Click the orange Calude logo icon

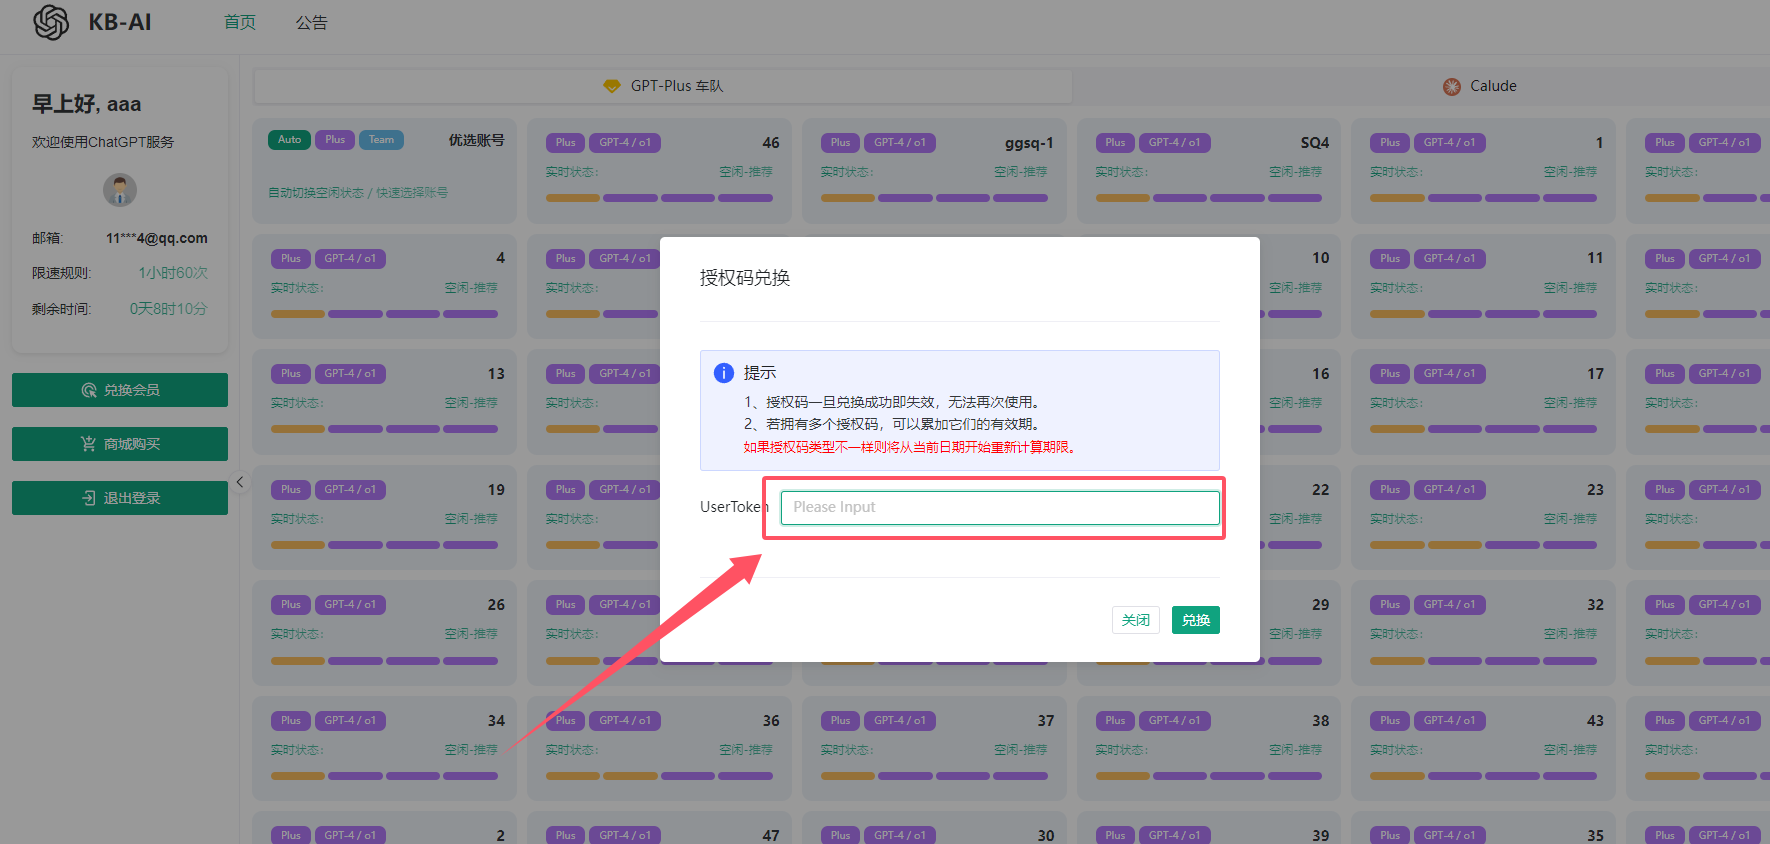(1452, 87)
